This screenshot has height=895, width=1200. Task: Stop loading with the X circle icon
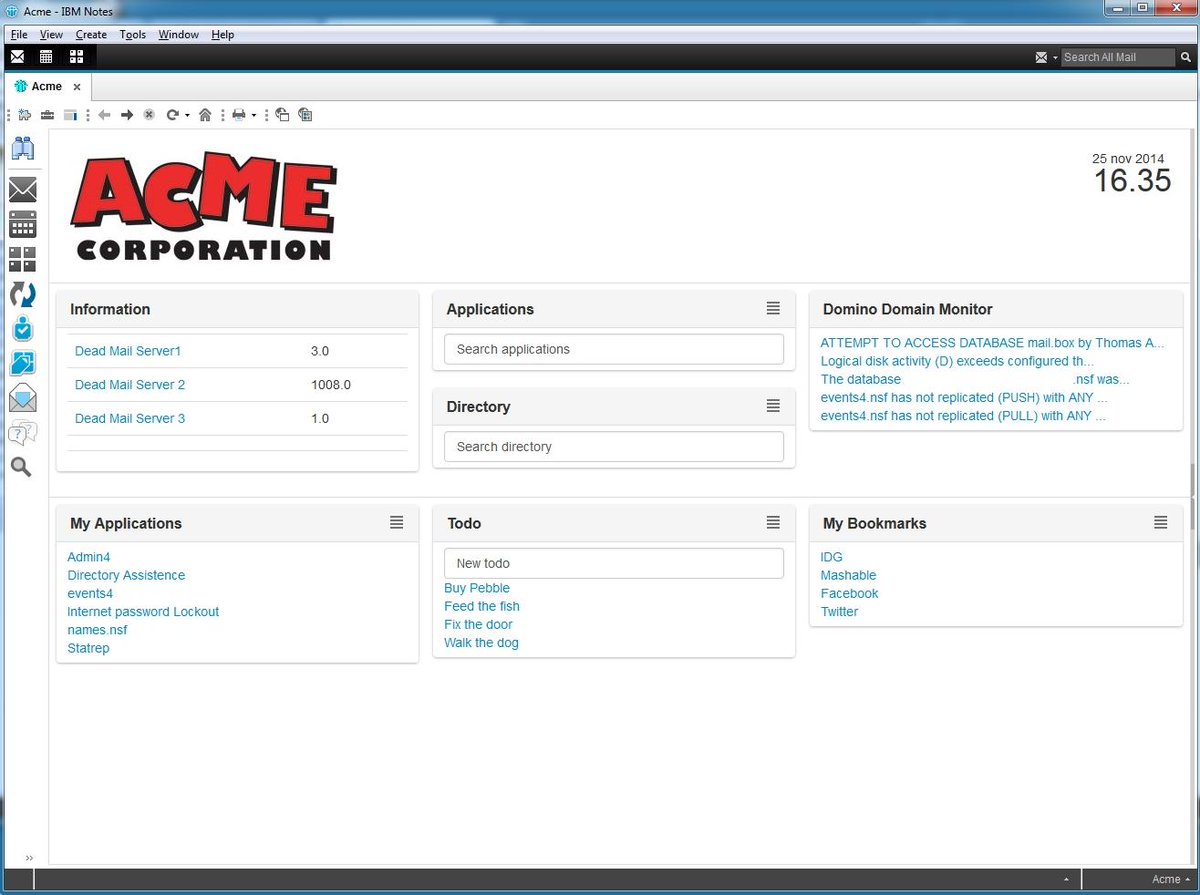tap(149, 115)
